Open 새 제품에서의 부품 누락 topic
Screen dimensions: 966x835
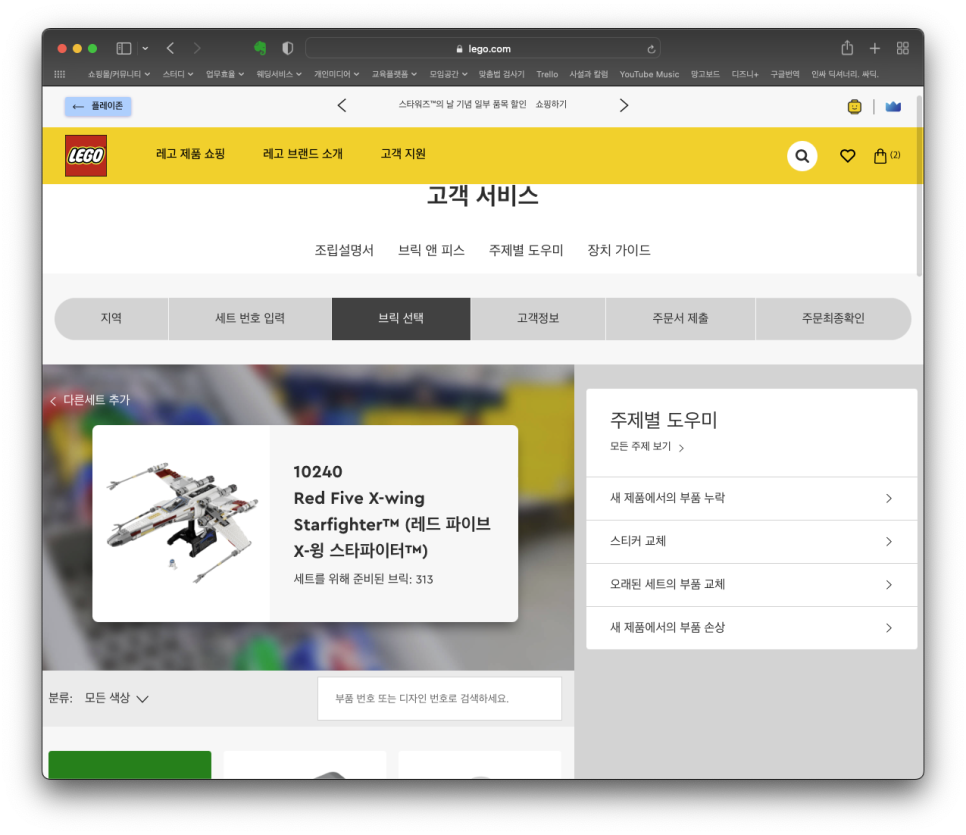pyautogui.click(x=751, y=498)
